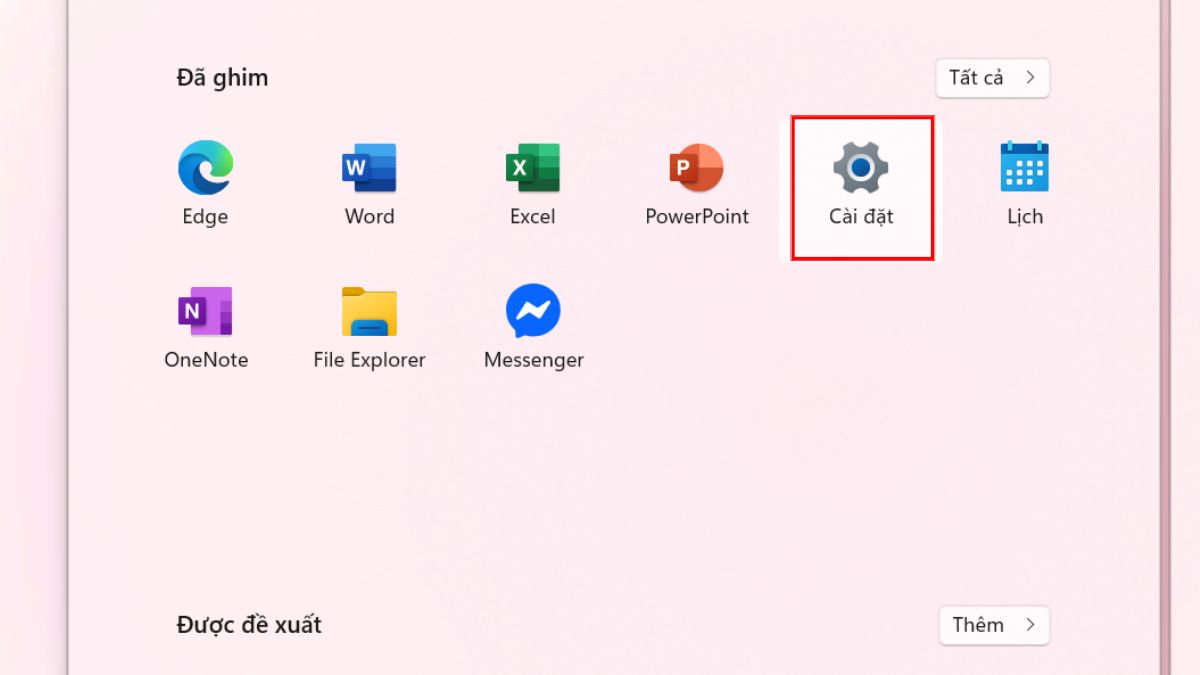The height and width of the screenshot is (675, 1200).
Task: Start PowerPoint from the pinned list
Action: point(697,185)
